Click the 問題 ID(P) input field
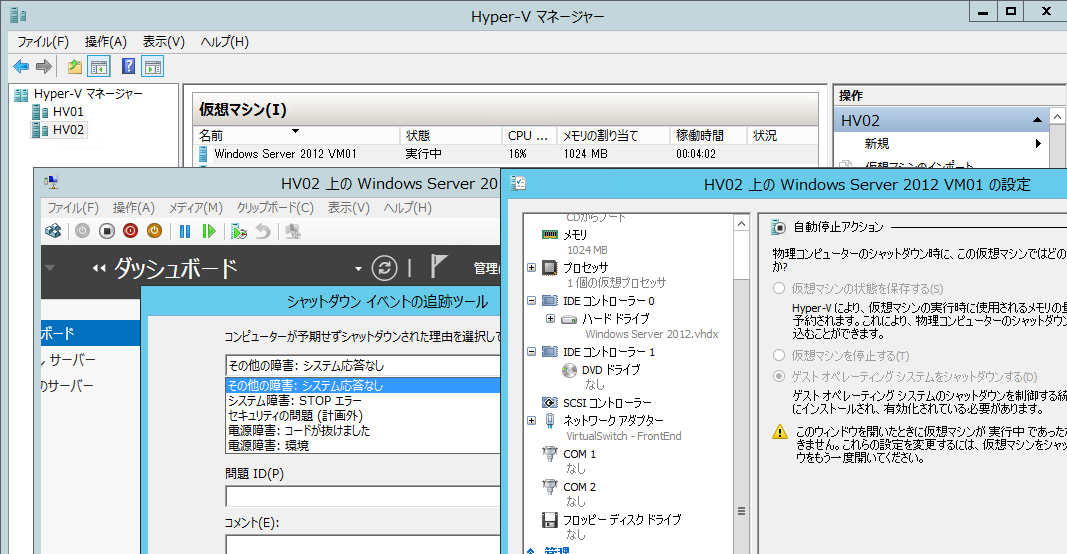Viewport: 1067px width, 554px height. [x=363, y=495]
